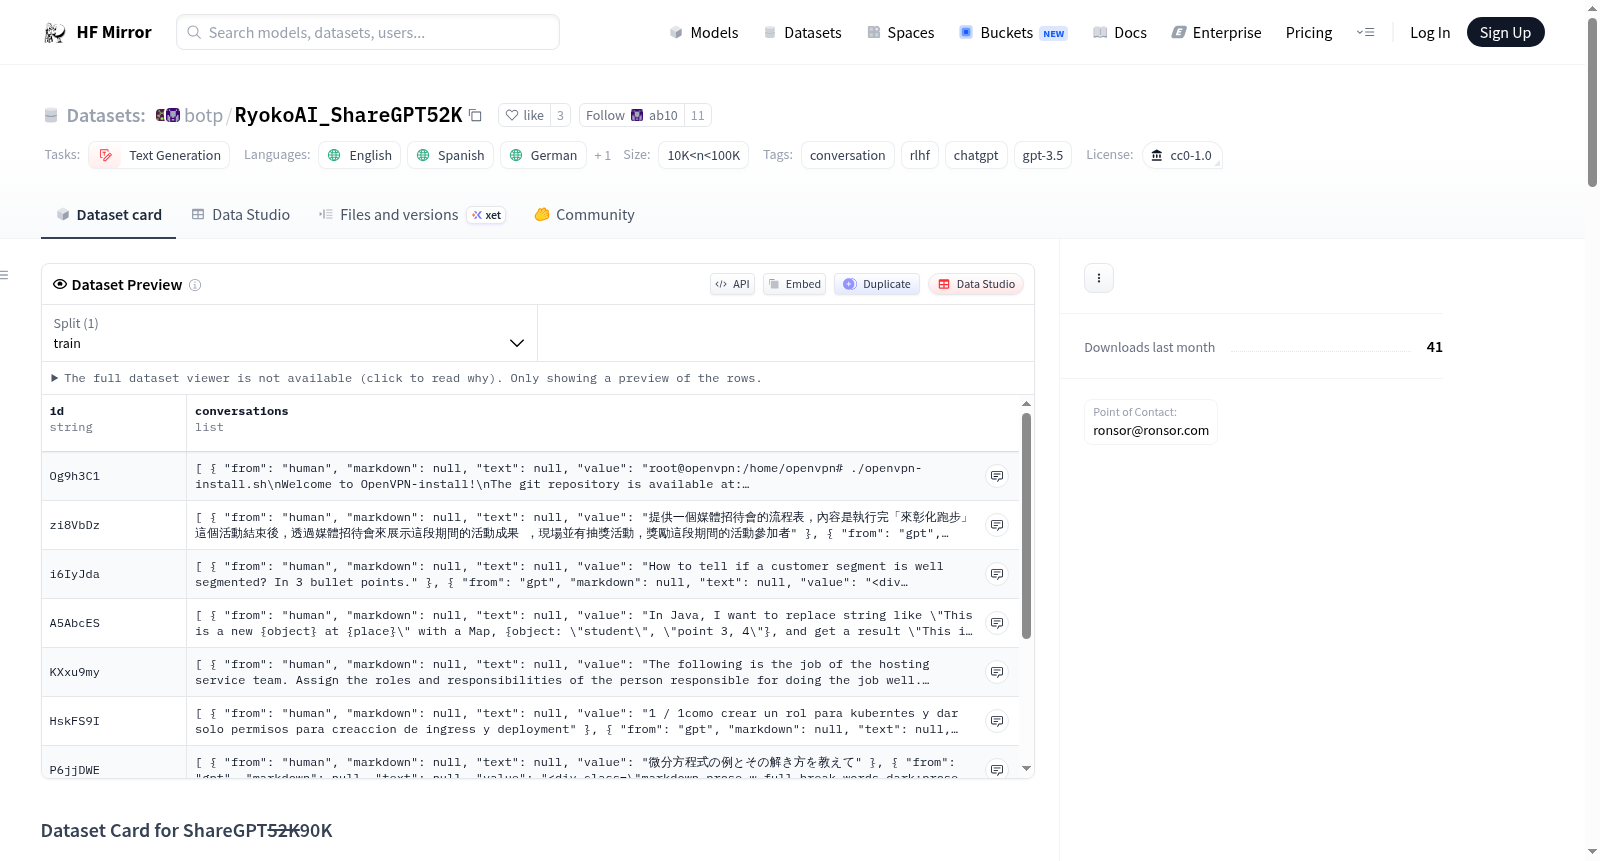Follow ab10 organization
This screenshot has height=861, width=1600.
pyautogui.click(x=632, y=116)
